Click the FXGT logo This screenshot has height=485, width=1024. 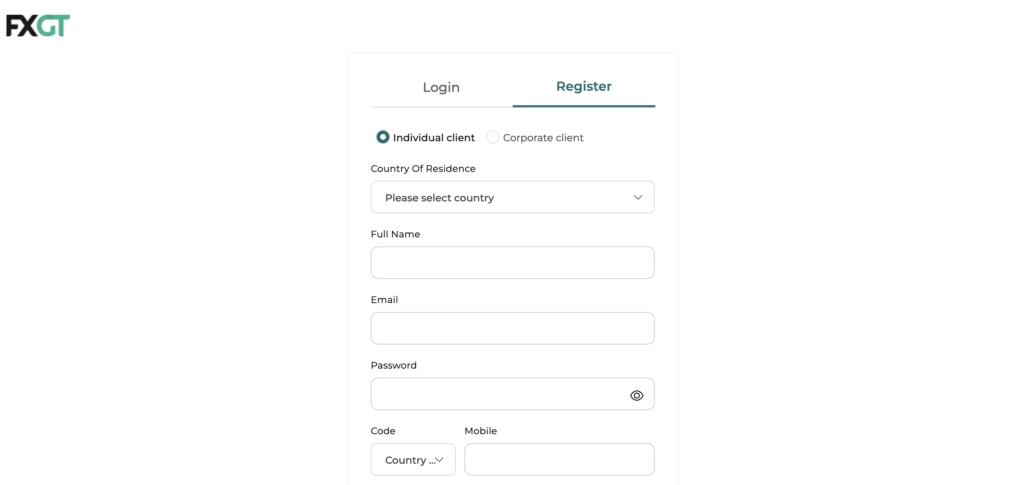tap(38, 26)
